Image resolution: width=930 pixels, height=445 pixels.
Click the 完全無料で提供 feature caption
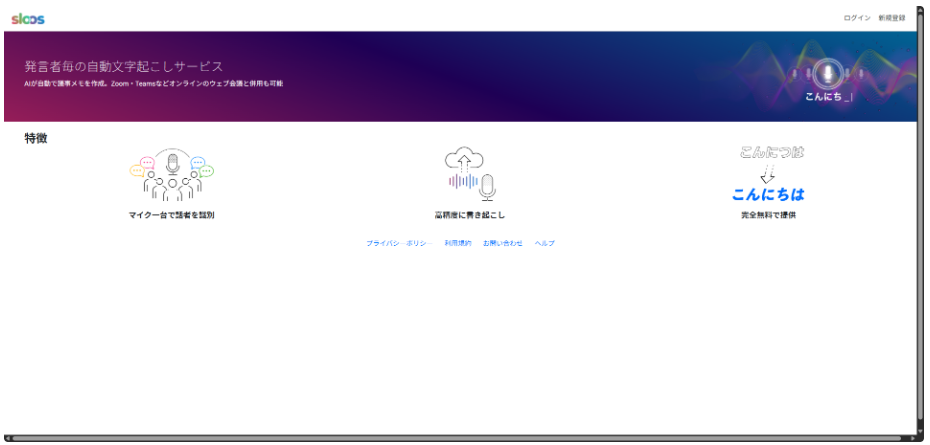[768, 215]
